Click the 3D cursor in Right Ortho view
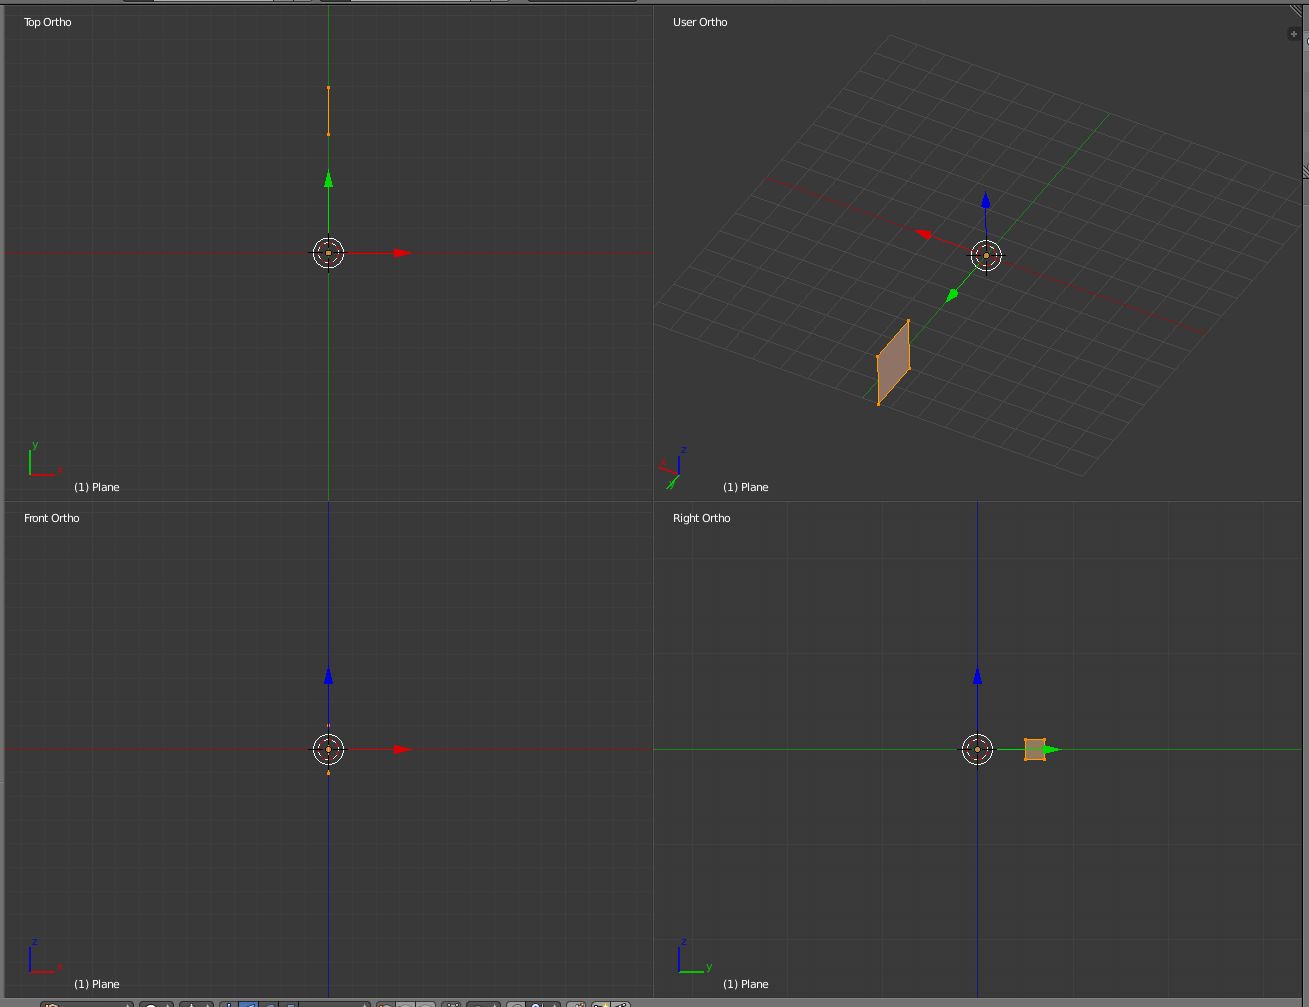The width and height of the screenshot is (1309, 1007). 977,749
